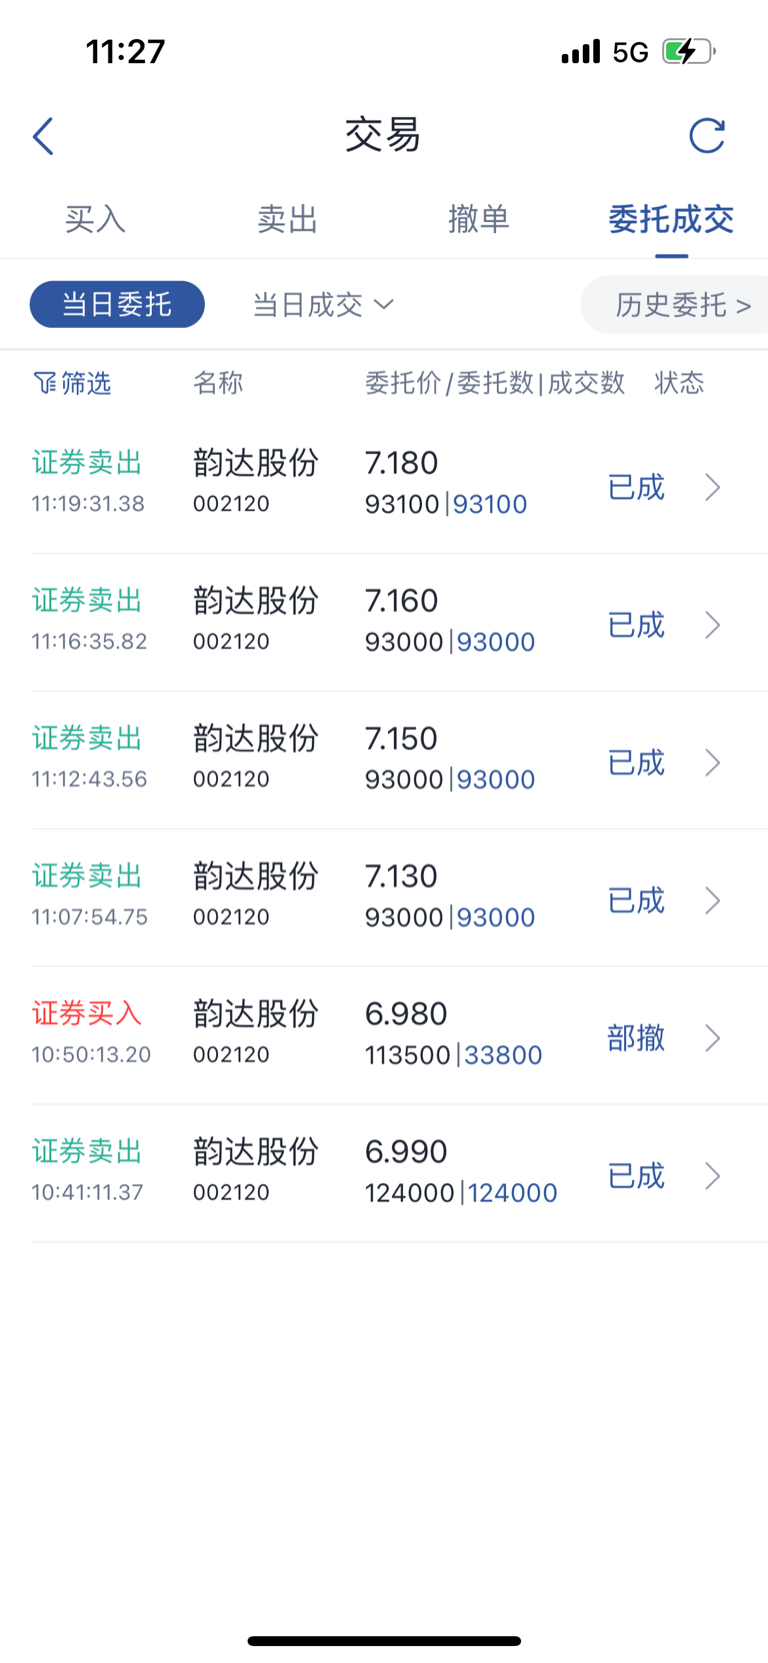
Task: Switch to the 卖出 tab
Action: click(287, 219)
